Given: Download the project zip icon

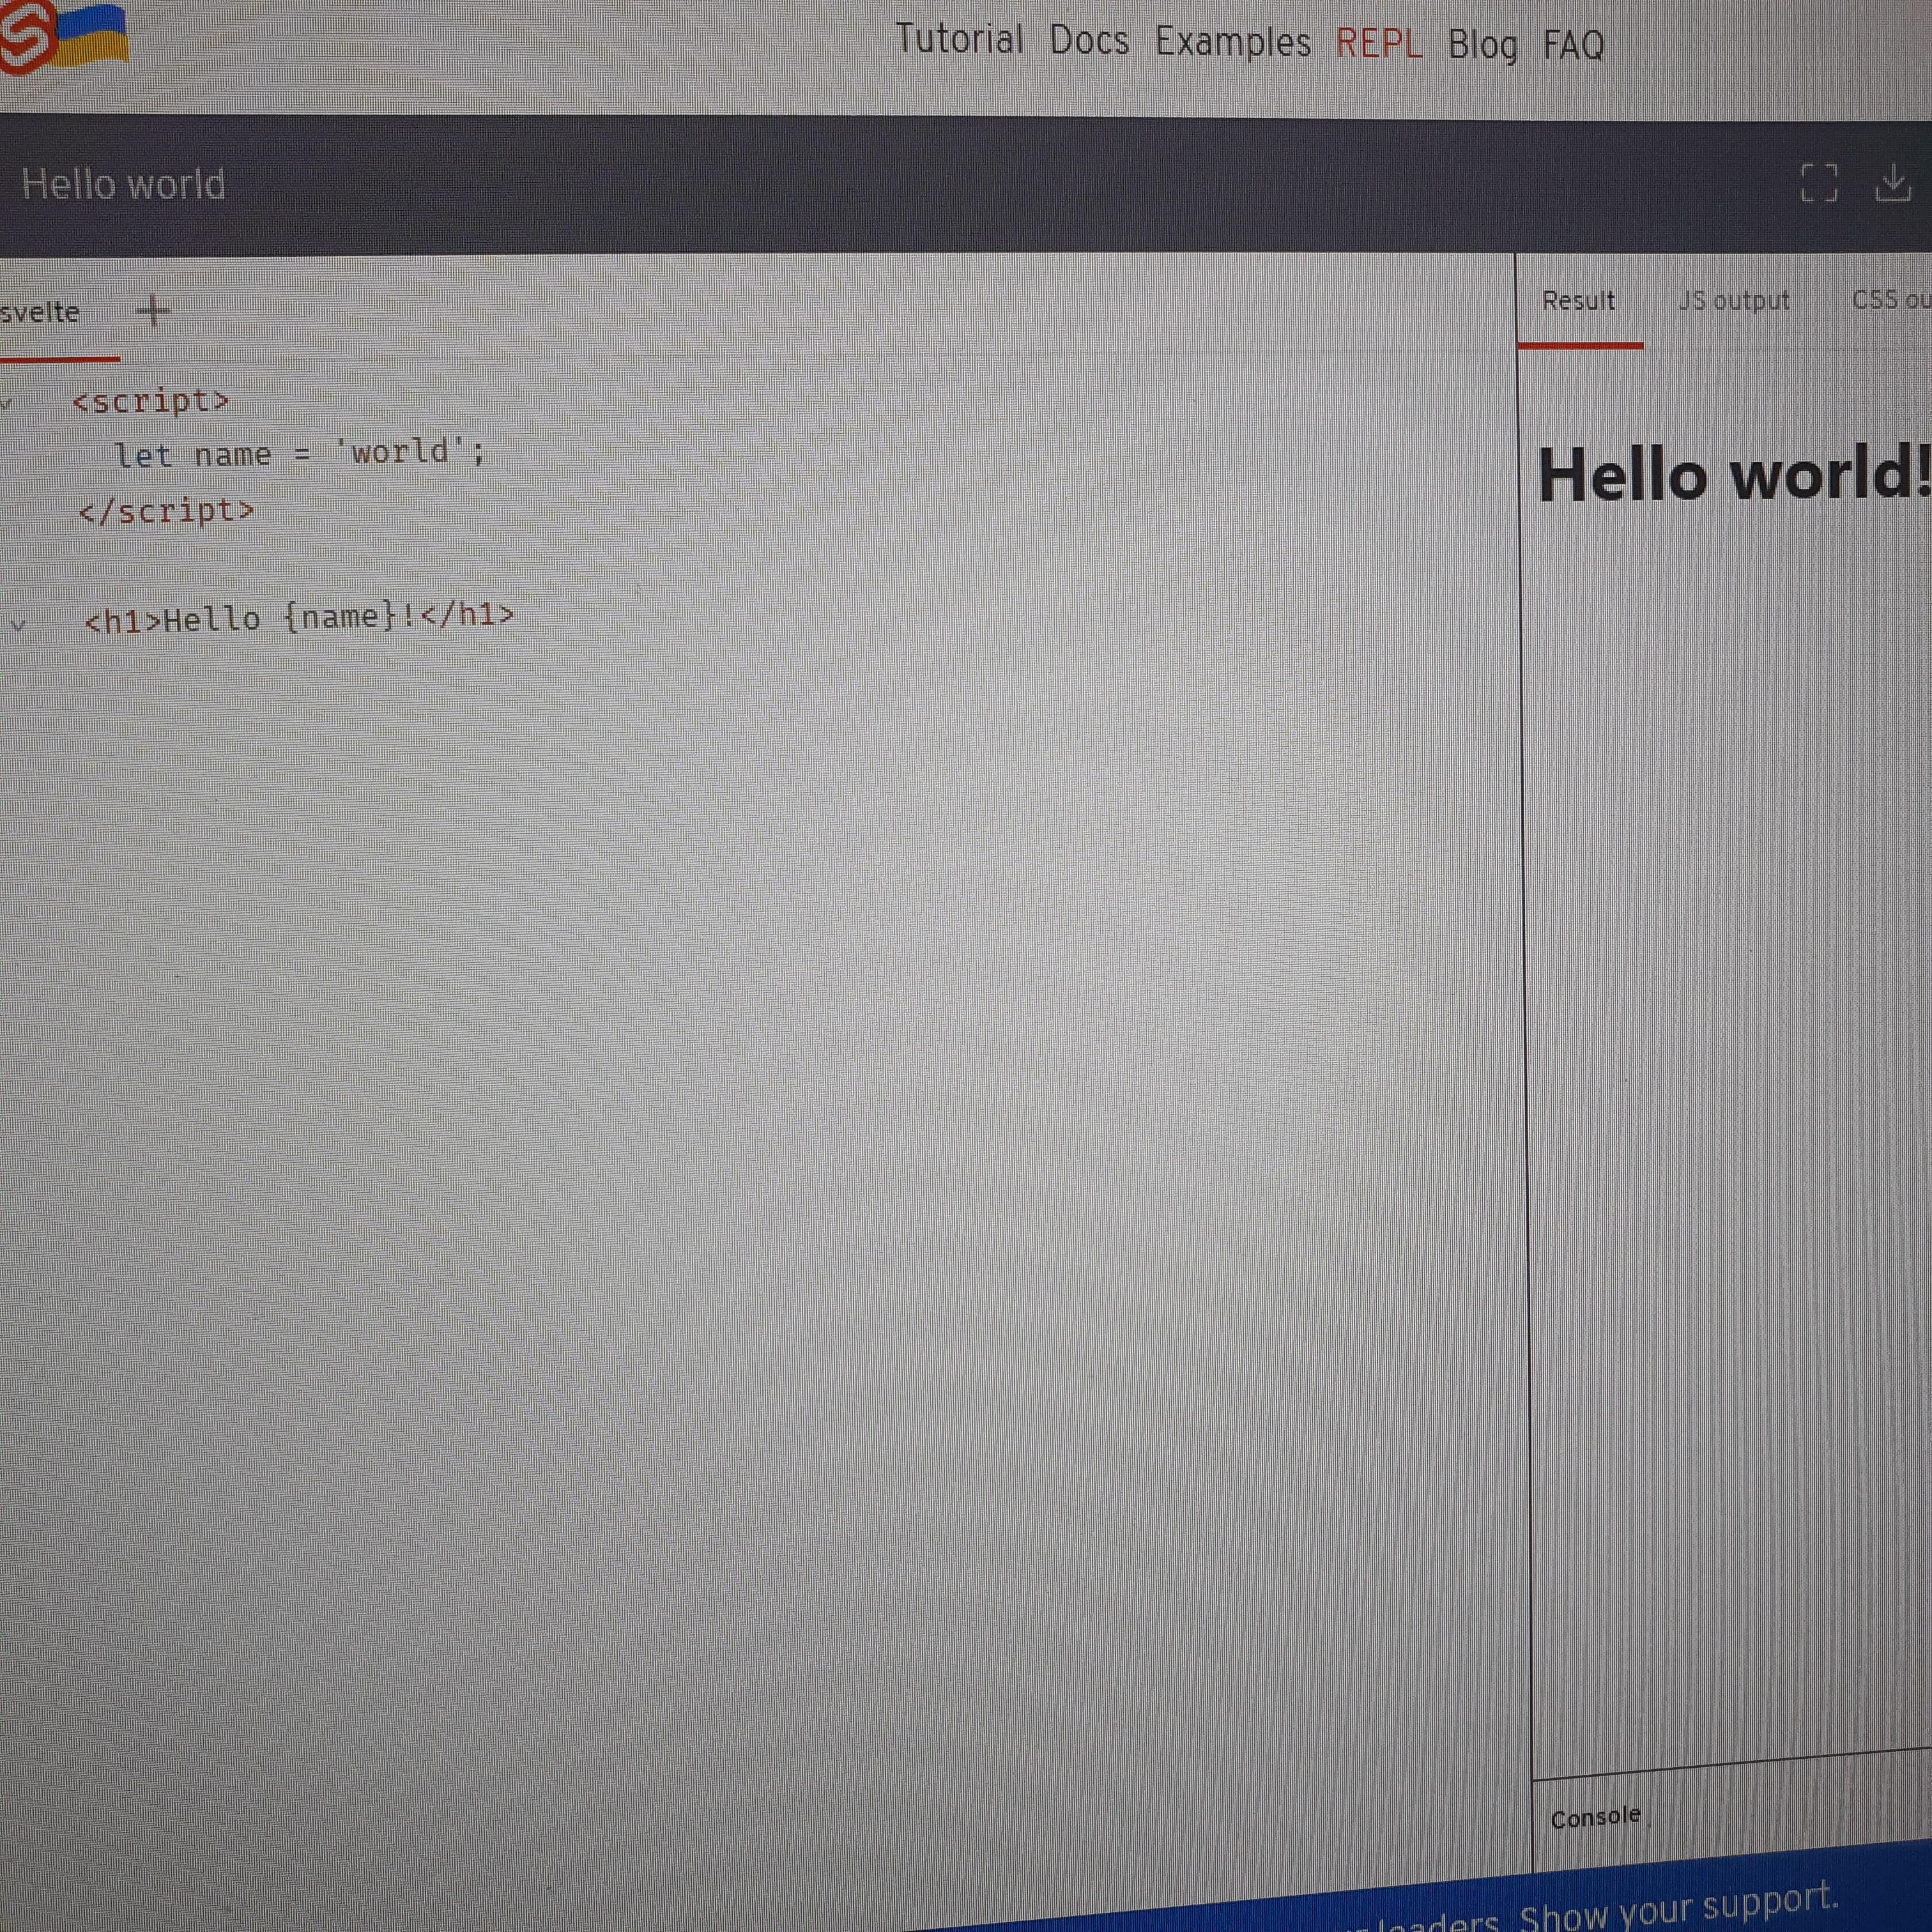Looking at the screenshot, I should point(1892,183).
